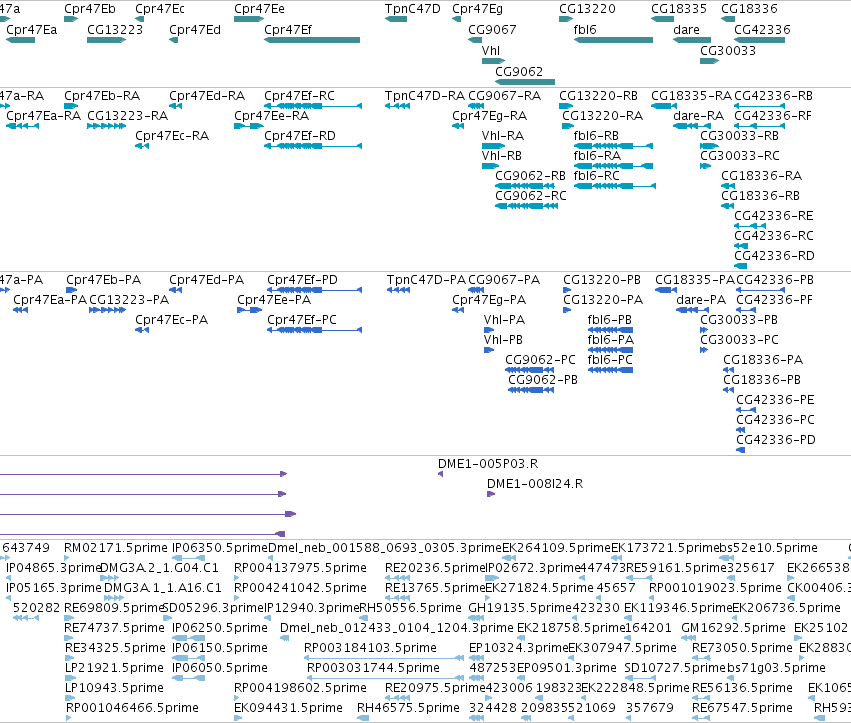Image resolution: width=851 pixels, height=723 pixels.
Task: Select the Cpr47Ef-PC protein glyph
Action: tap(314, 329)
